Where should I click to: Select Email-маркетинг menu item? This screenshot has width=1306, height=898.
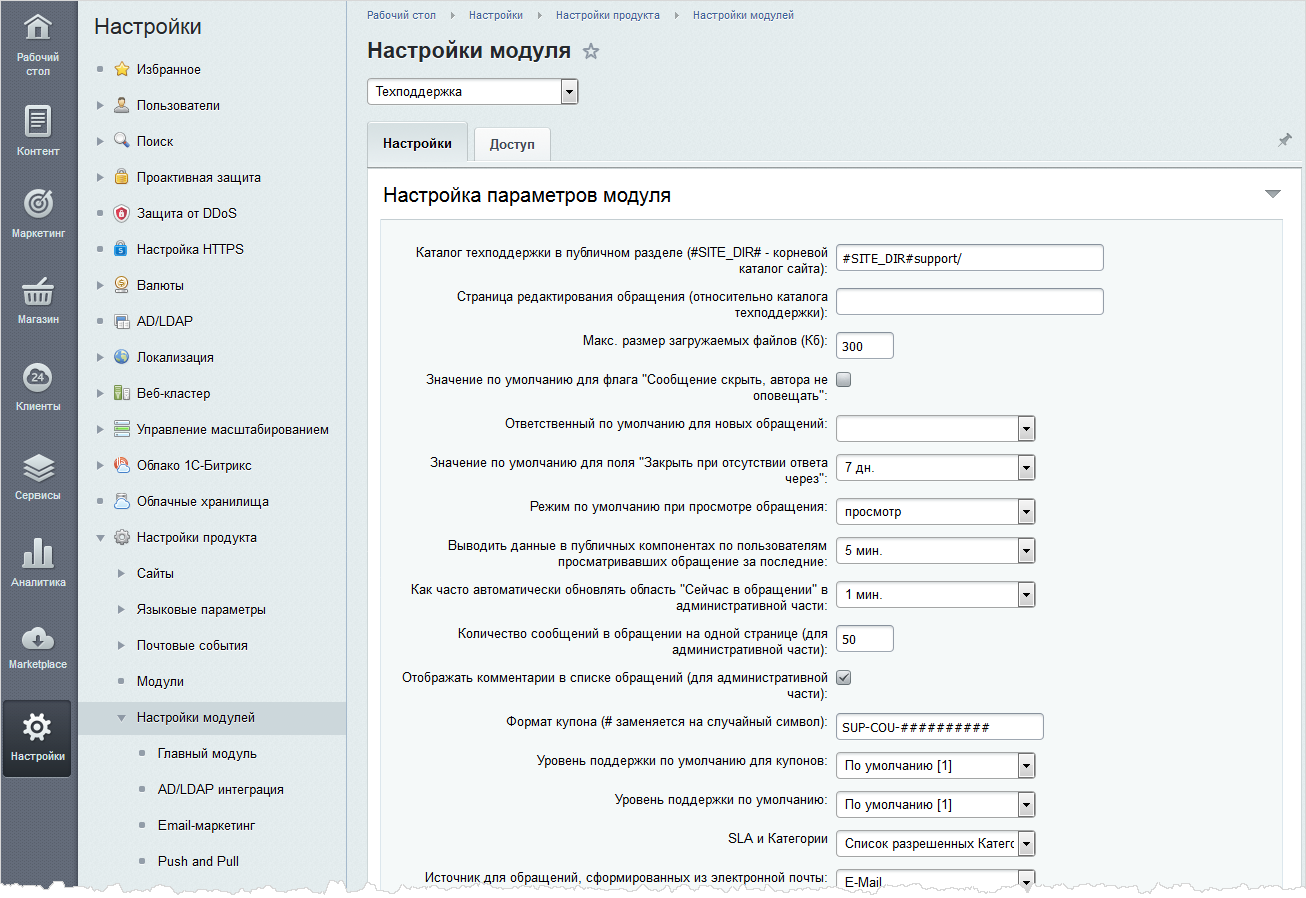pyautogui.click(x=207, y=825)
